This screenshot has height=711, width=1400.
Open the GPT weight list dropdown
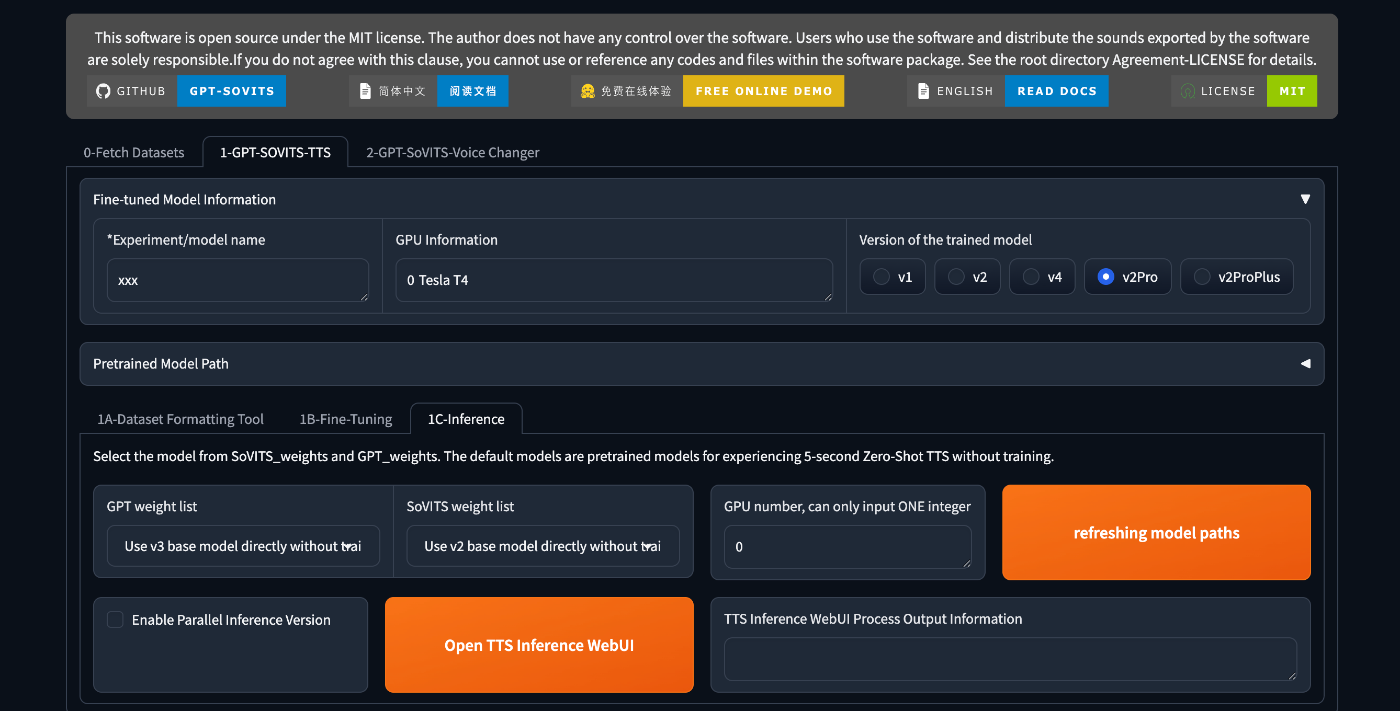pos(243,546)
